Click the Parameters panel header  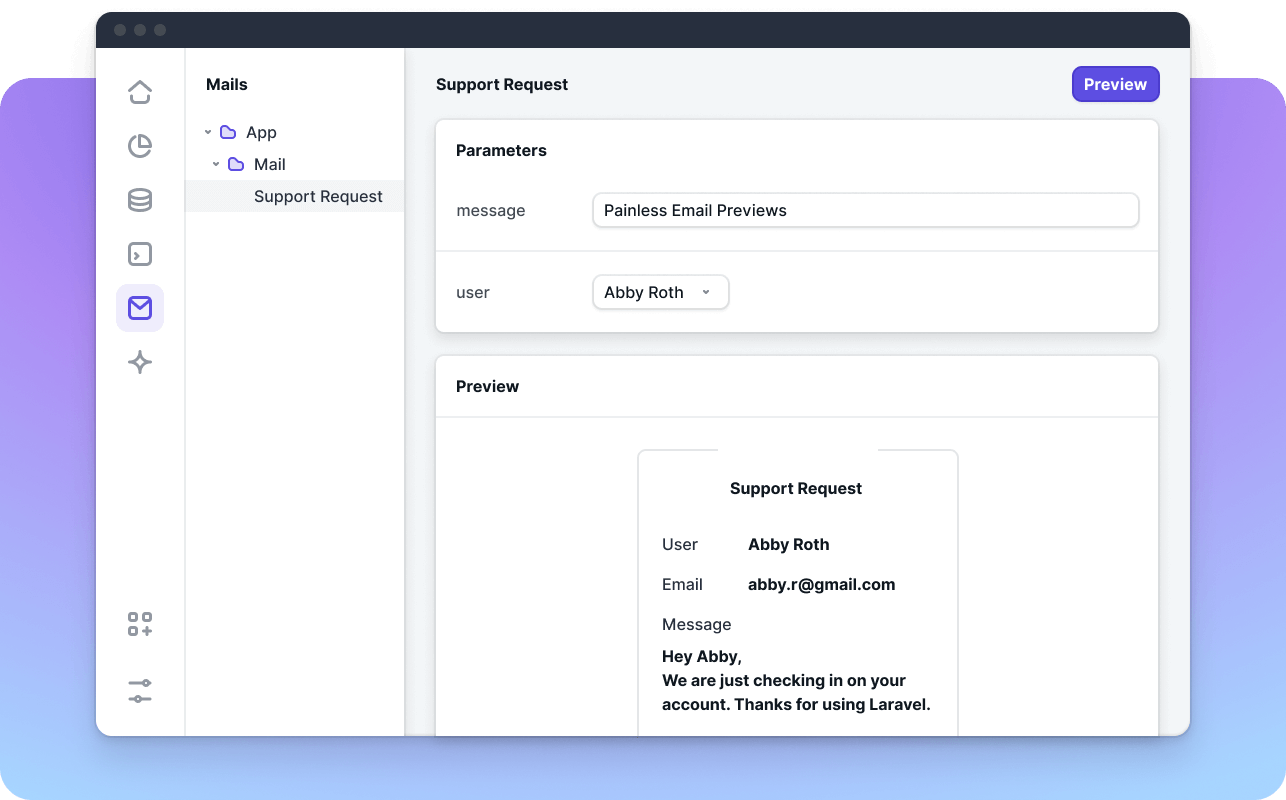click(502, 150)
